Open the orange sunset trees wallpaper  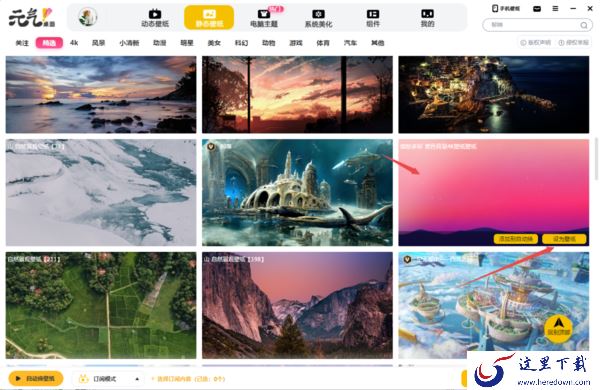point(297,95)
